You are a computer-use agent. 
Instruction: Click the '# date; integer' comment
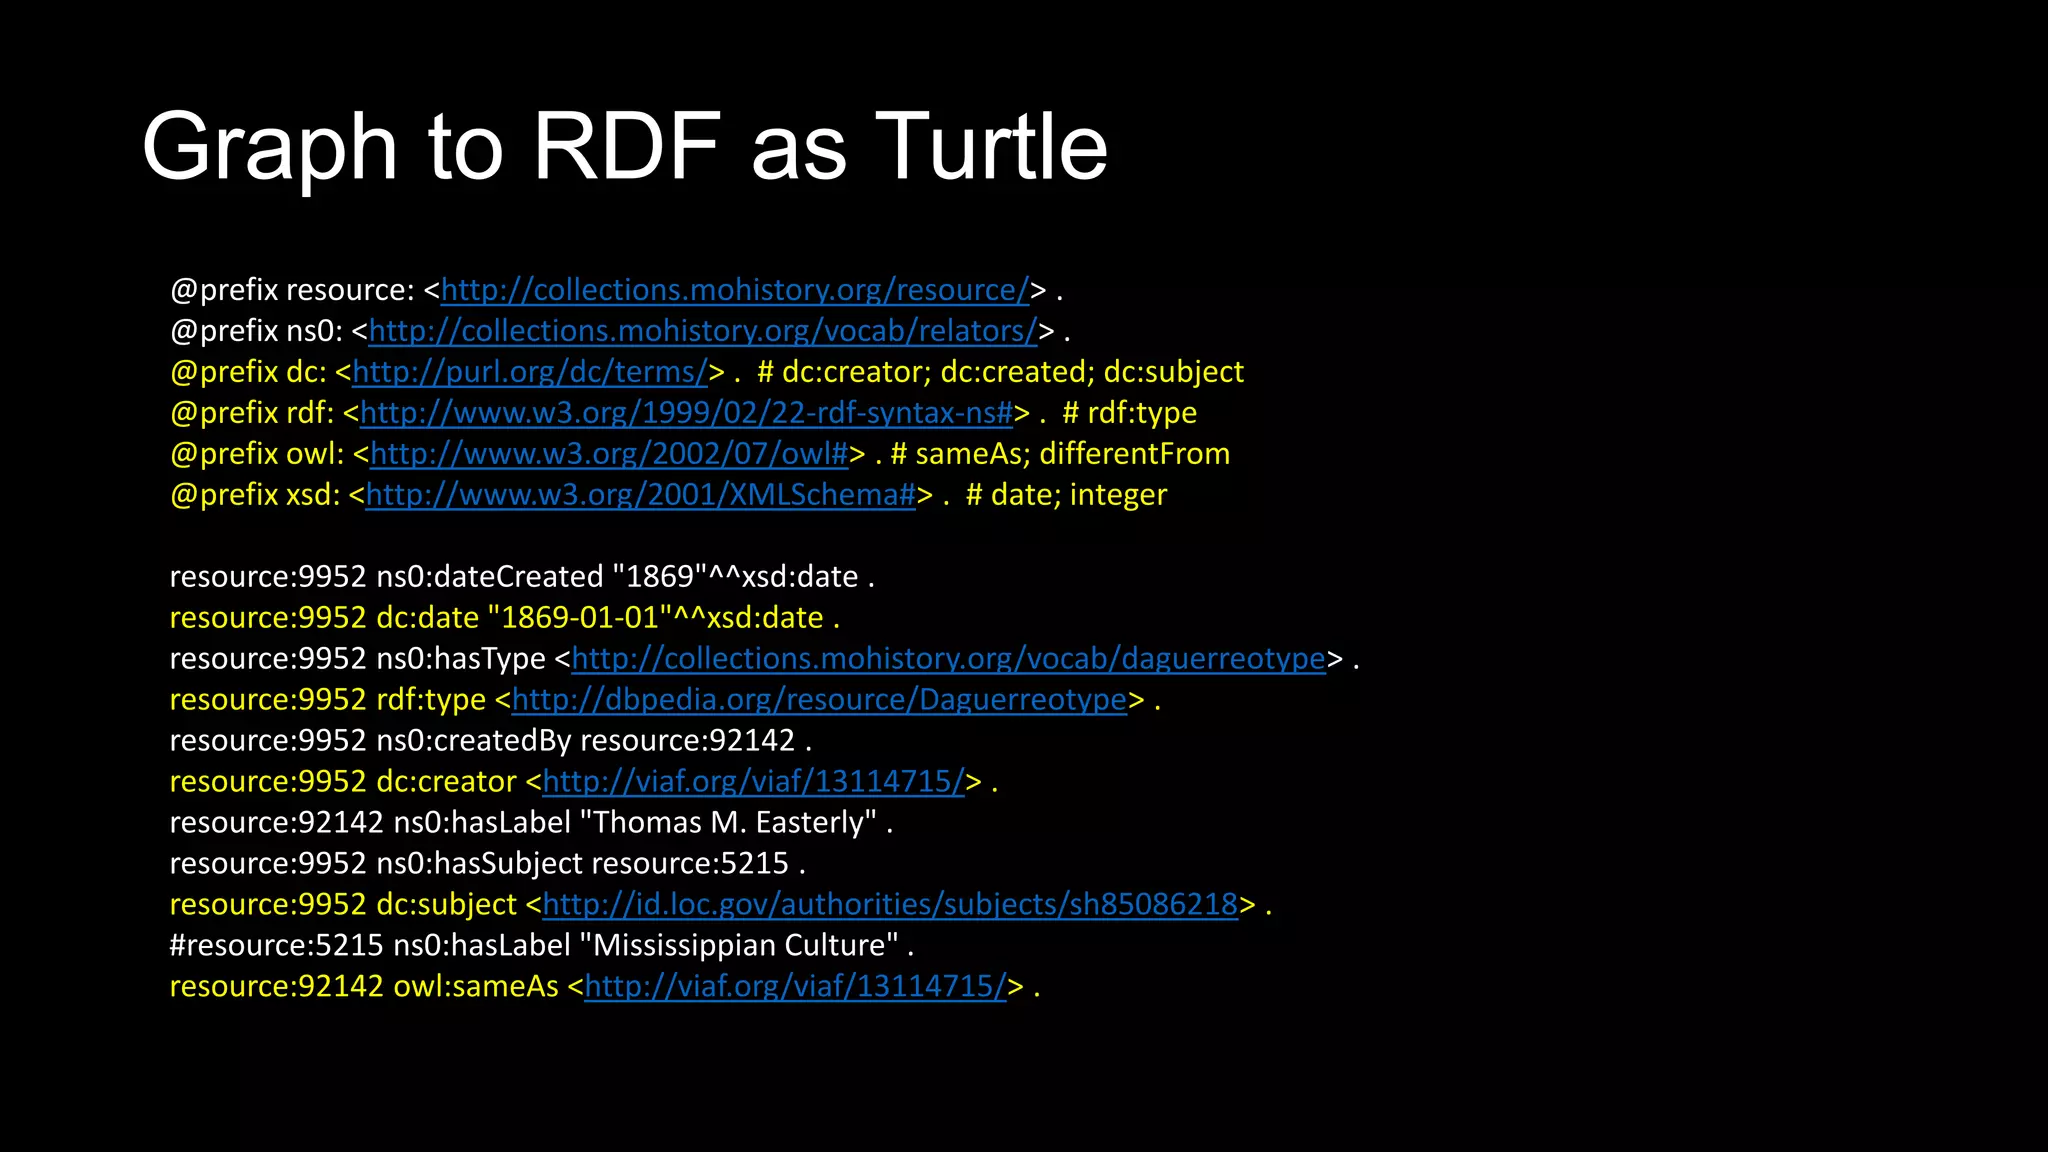coord(1067,495)
